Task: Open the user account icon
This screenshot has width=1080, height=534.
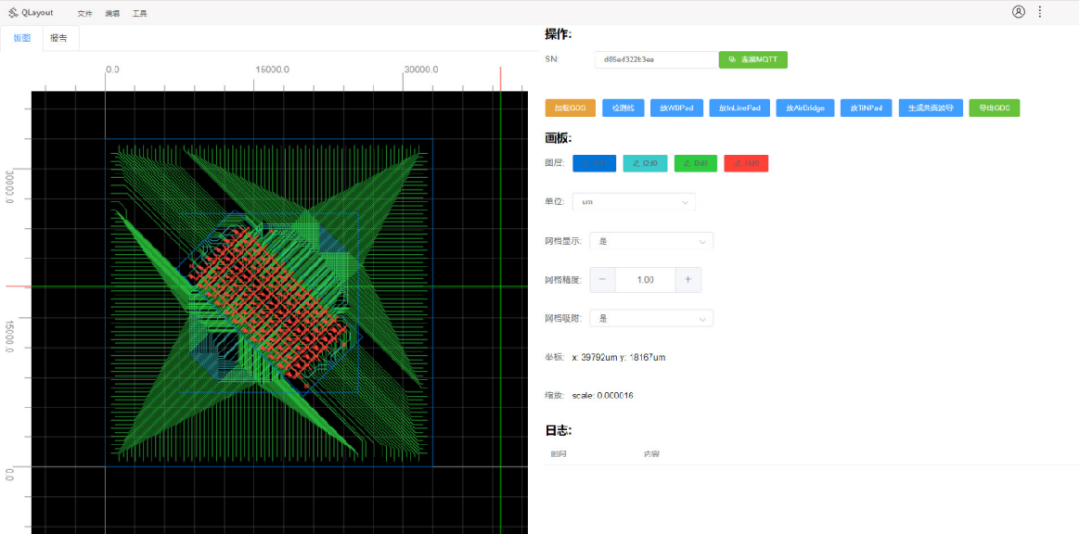Action: (1018, 12)
